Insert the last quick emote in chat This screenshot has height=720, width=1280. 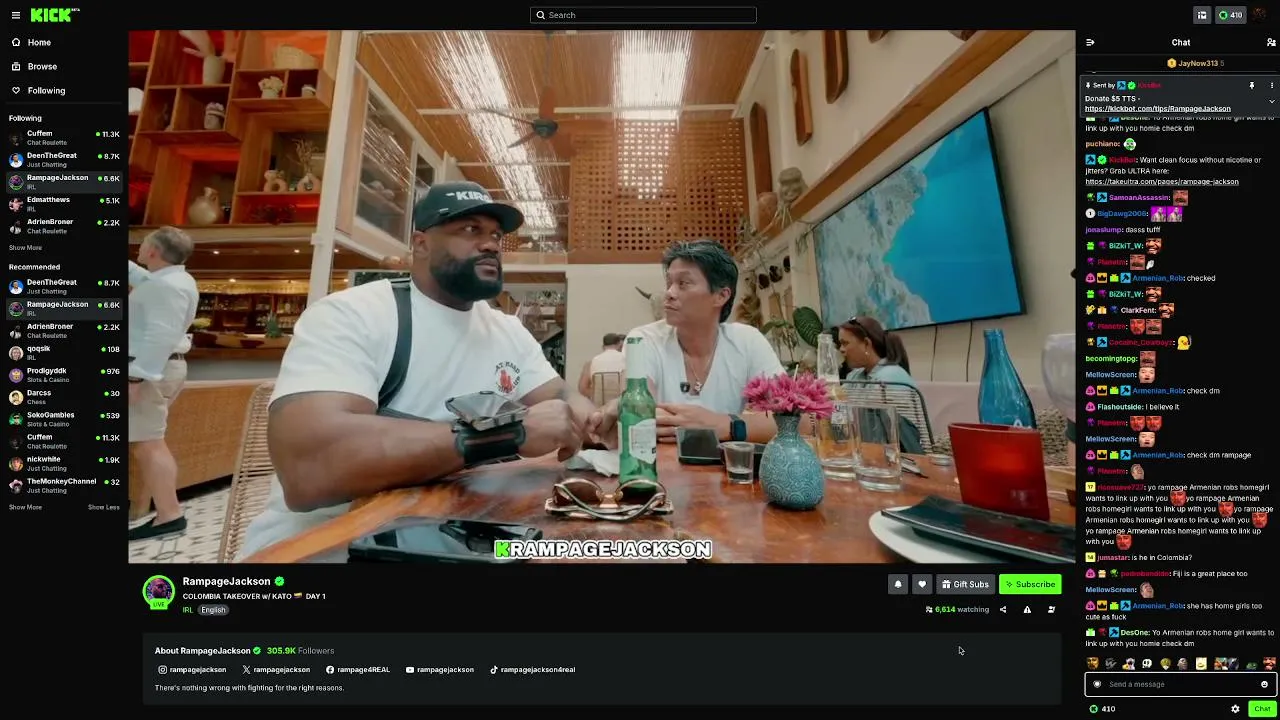point(1269,663)
